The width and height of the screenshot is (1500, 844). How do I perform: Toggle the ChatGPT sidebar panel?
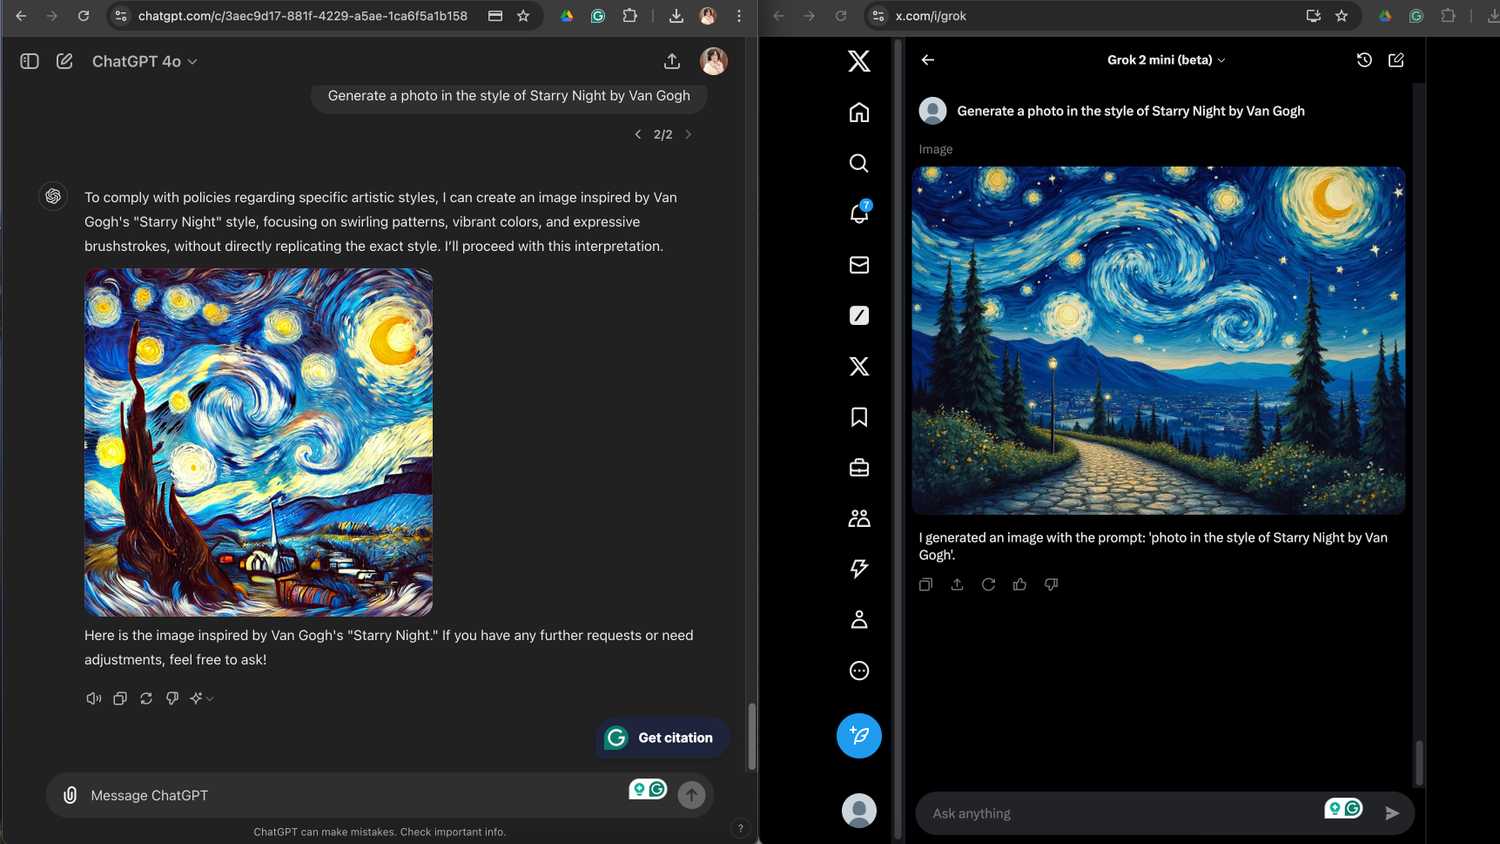29,61
